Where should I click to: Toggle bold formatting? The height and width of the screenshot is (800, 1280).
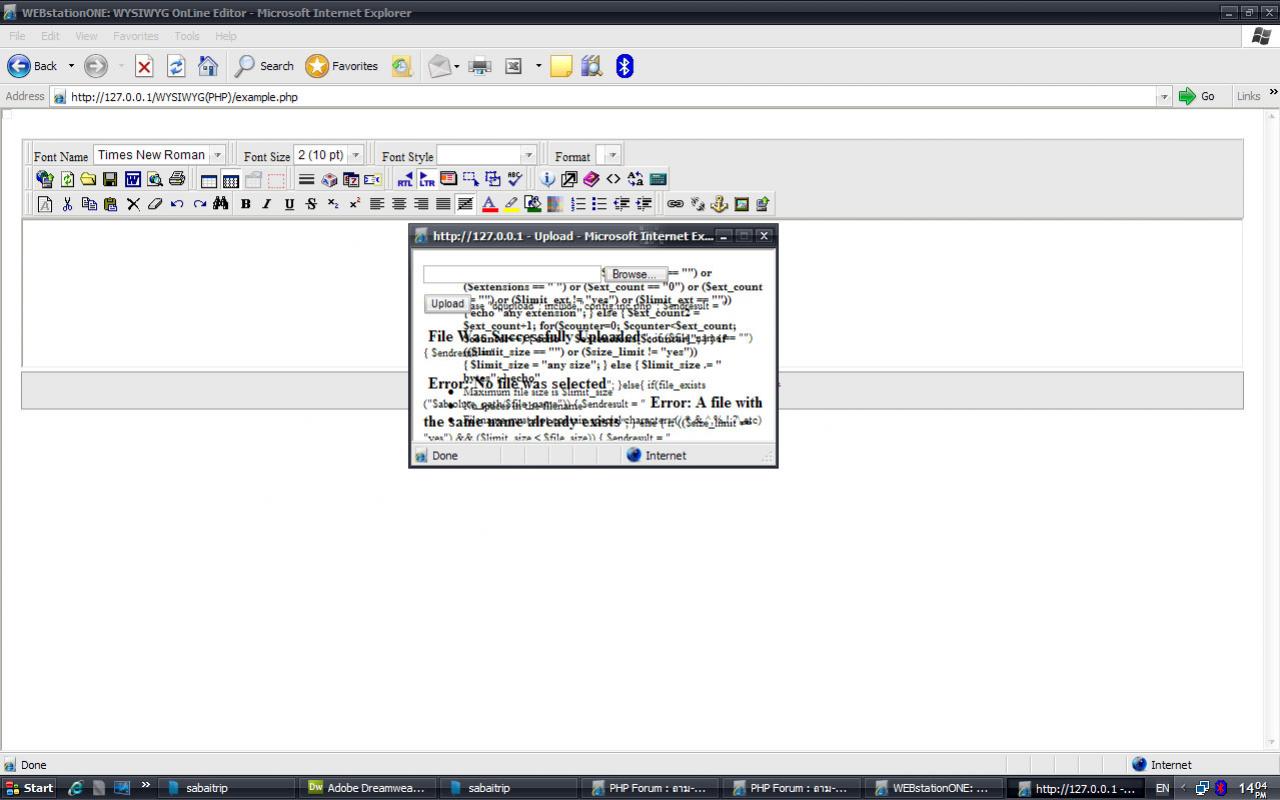click(x=245, y=204)
